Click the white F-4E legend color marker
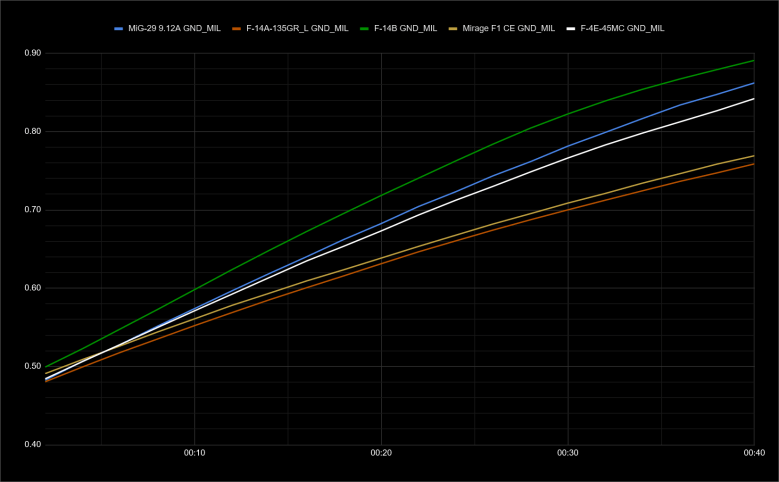Image resolution: width=779 pixels, height=482 pixels. pyautogui.click(x=572, y=29)
